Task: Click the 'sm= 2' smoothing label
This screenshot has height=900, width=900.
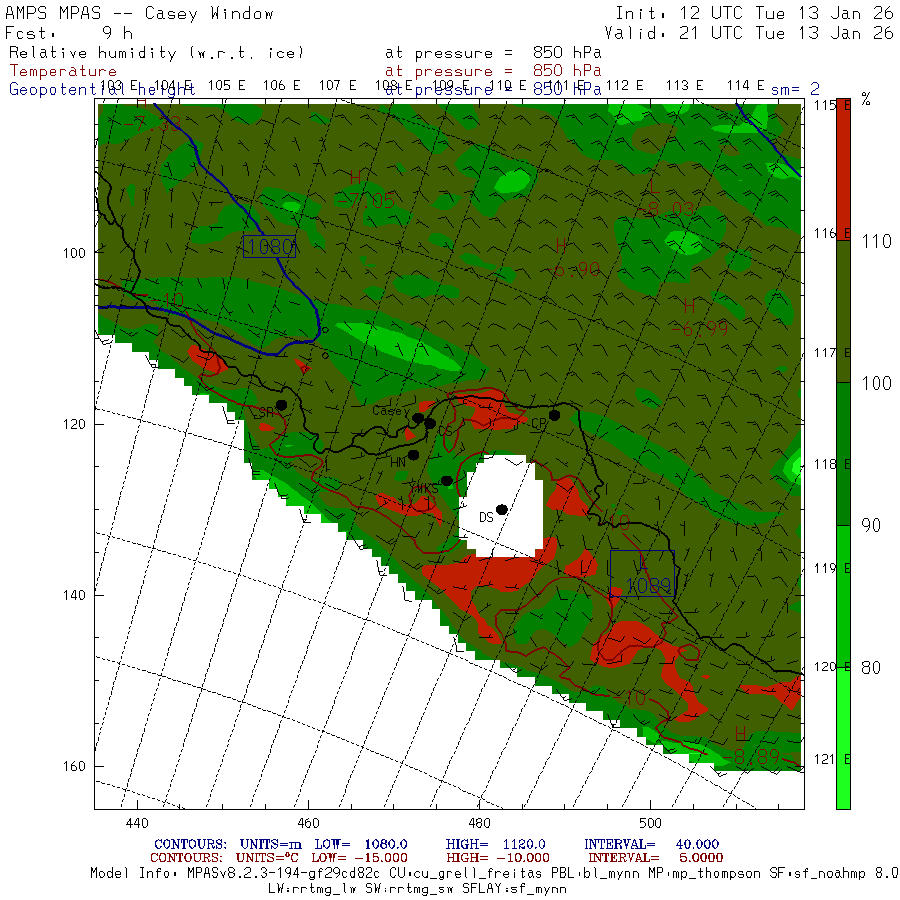Action: 795,89
